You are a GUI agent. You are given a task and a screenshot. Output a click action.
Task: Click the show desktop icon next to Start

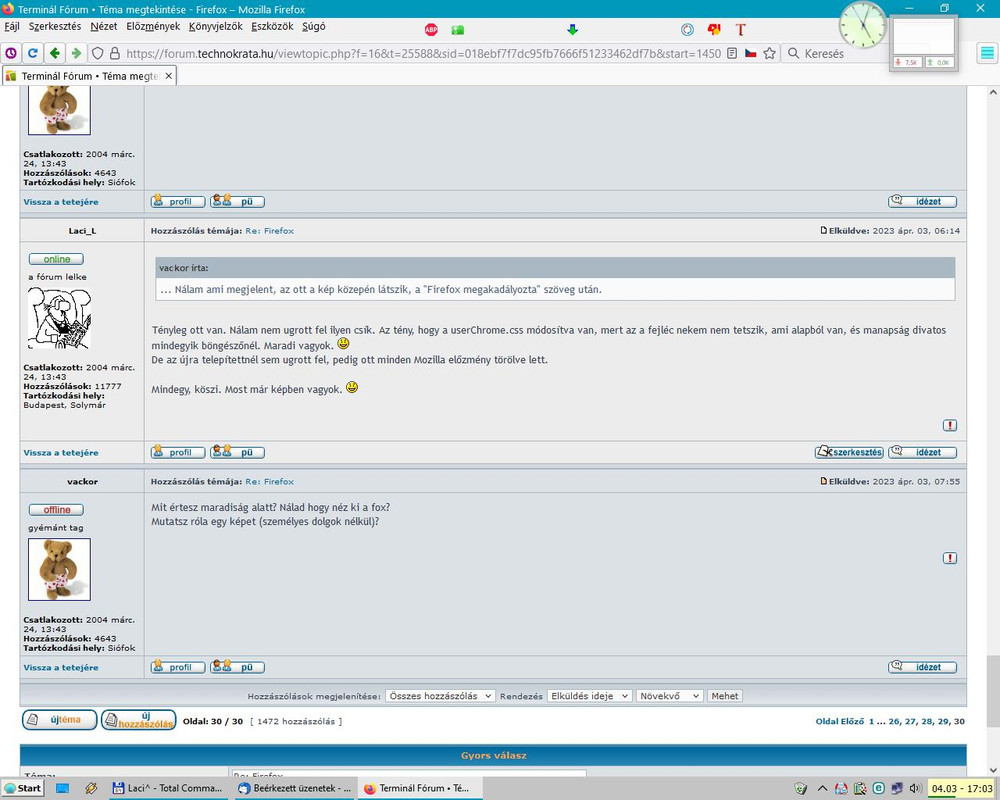[62, 788]
